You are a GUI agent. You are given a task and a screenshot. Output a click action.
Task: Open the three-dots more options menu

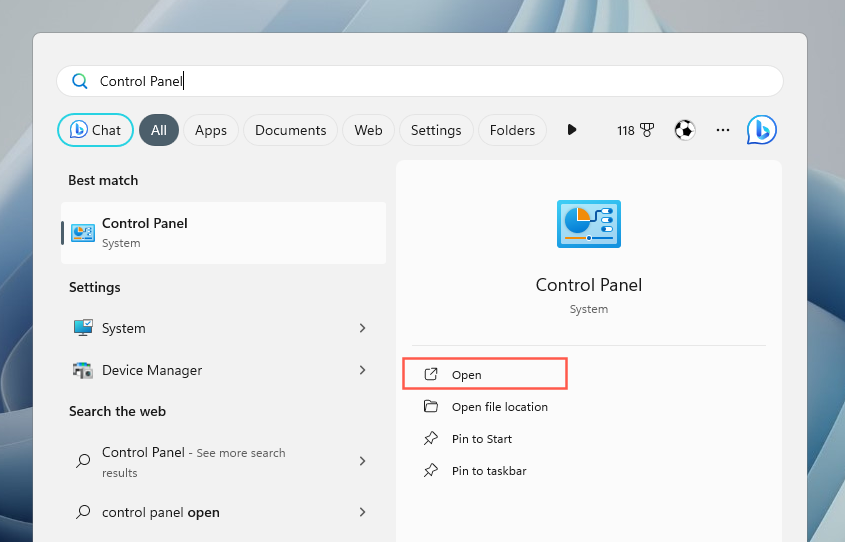click(x=723, y=130)
